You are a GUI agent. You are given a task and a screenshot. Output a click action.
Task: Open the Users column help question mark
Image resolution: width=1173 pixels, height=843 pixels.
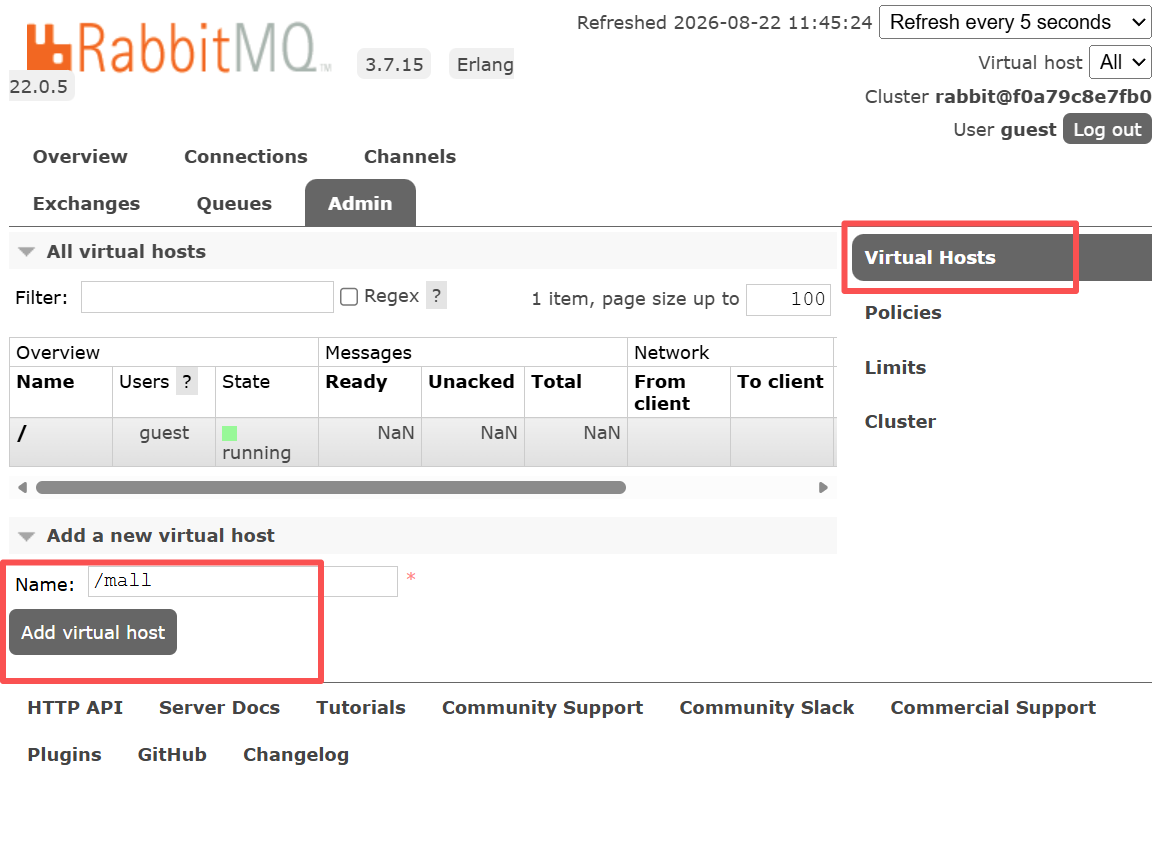tap(187, 381)
